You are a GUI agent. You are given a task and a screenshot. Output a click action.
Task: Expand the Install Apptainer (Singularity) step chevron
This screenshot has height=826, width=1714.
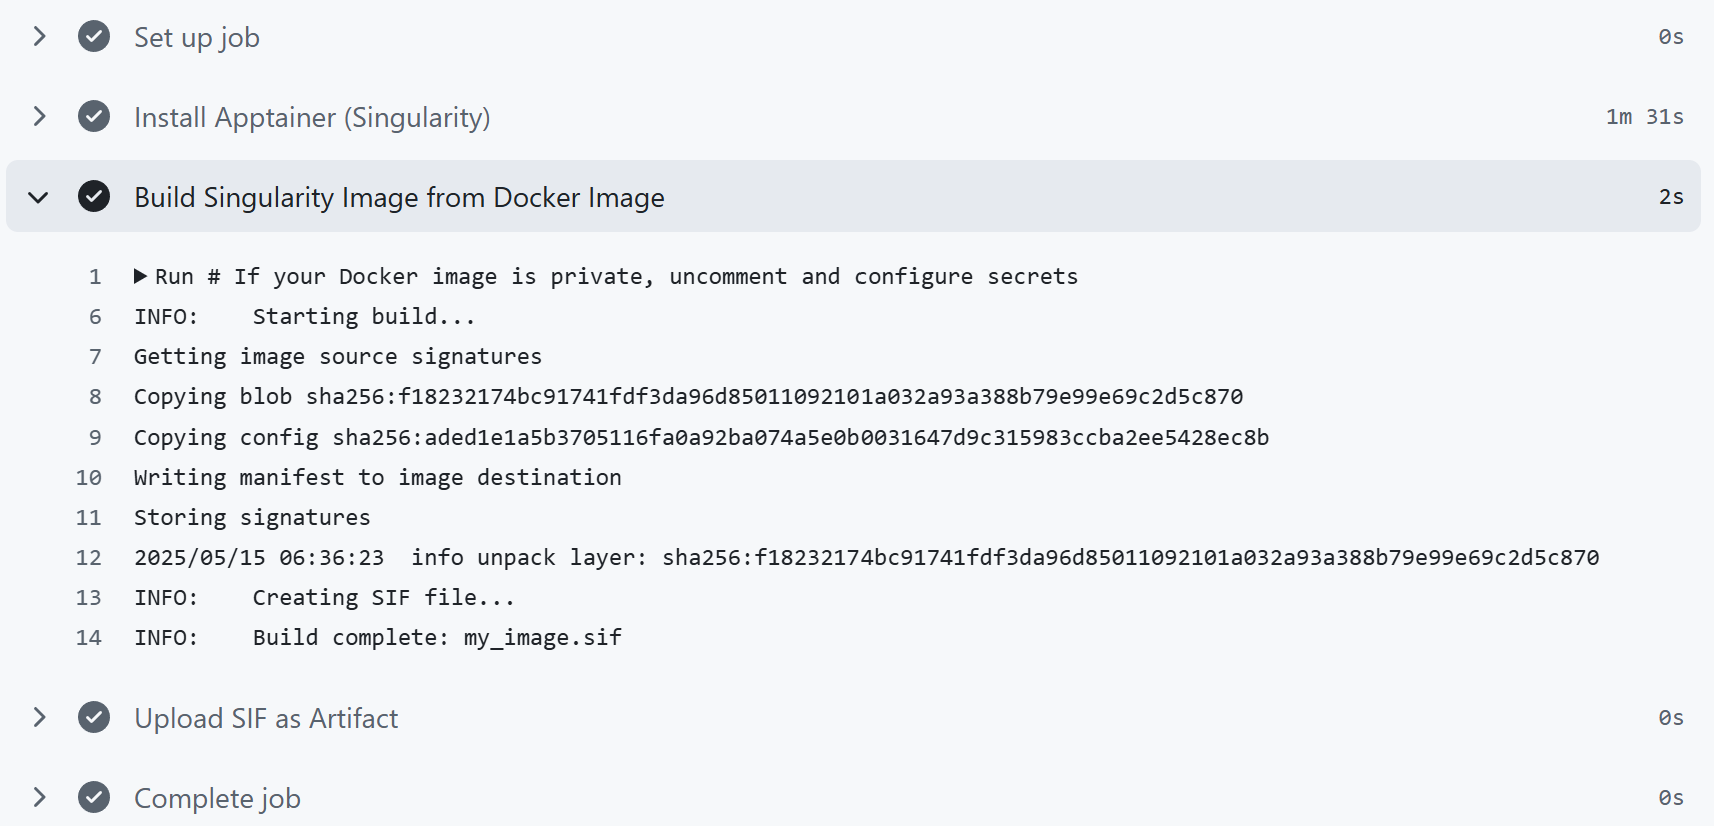(x=39, y=117)
